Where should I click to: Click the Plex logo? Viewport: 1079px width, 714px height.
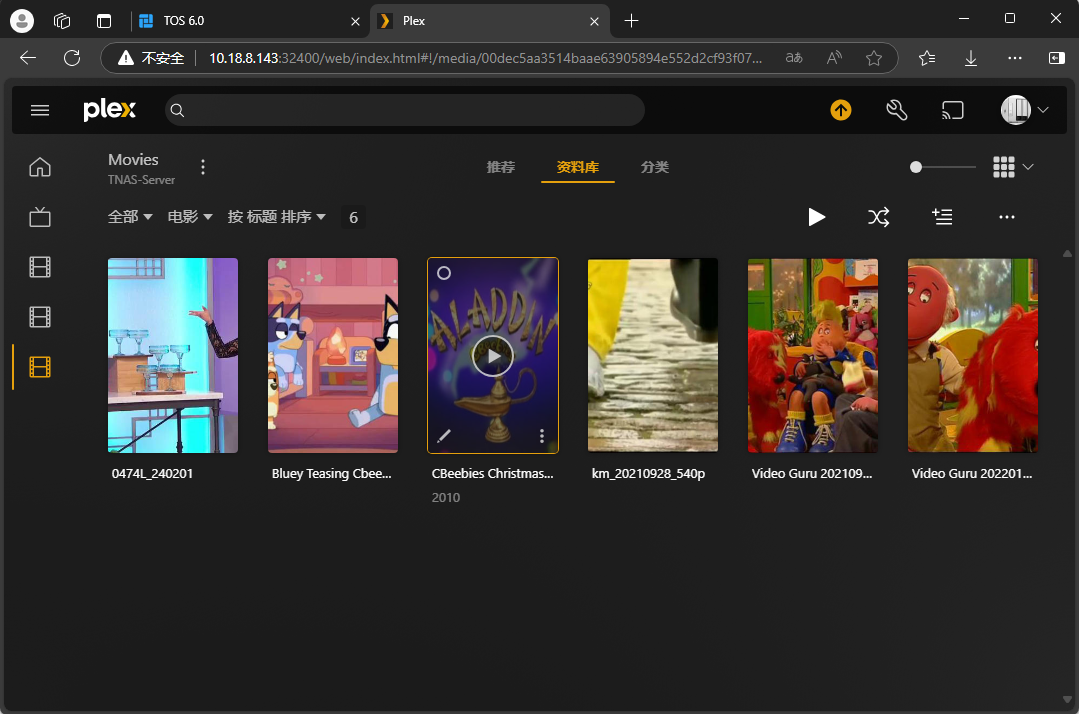109,110
